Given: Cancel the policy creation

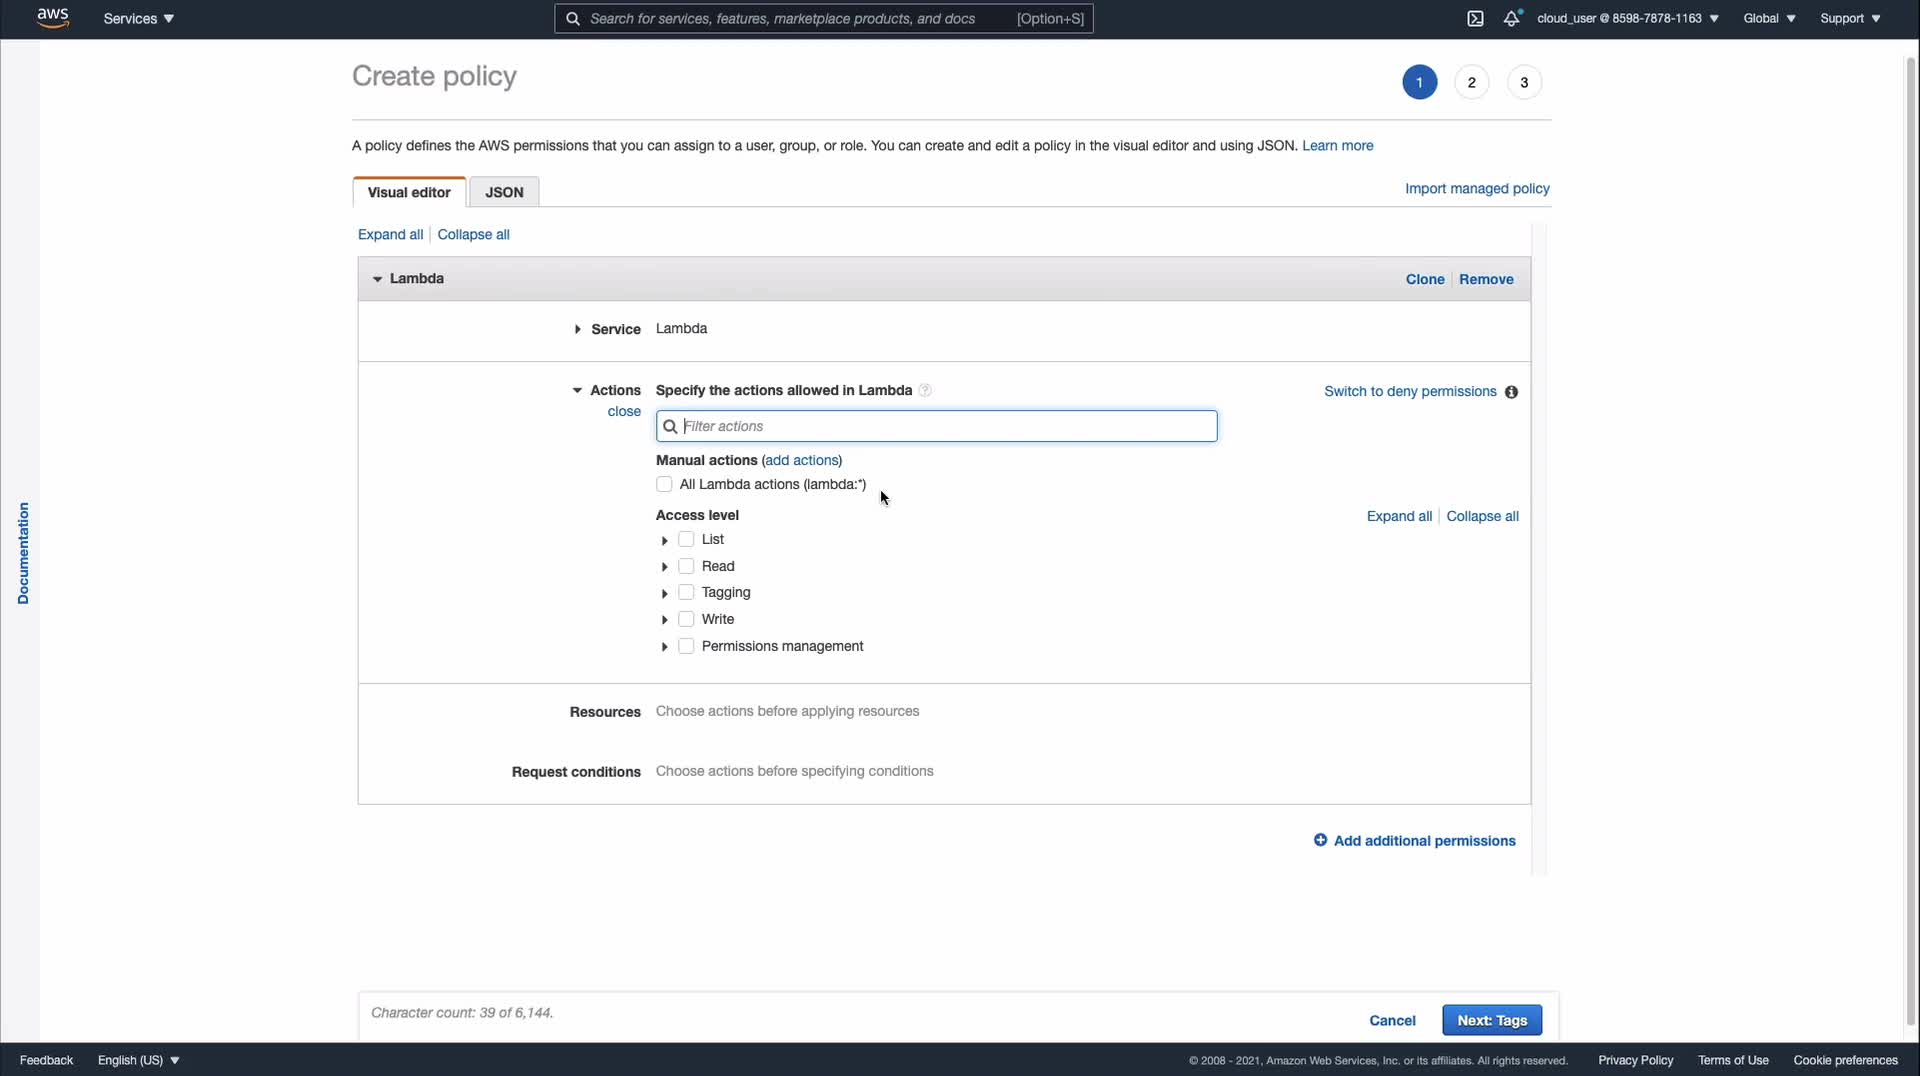Looking at the screenshot, I should click(1392, 1020).
